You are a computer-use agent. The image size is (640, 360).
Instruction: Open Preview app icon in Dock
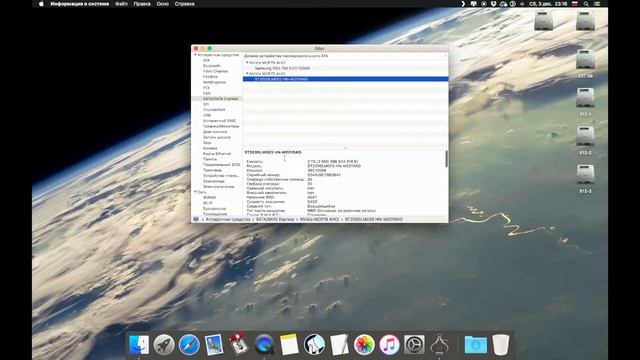click(214, 345)
